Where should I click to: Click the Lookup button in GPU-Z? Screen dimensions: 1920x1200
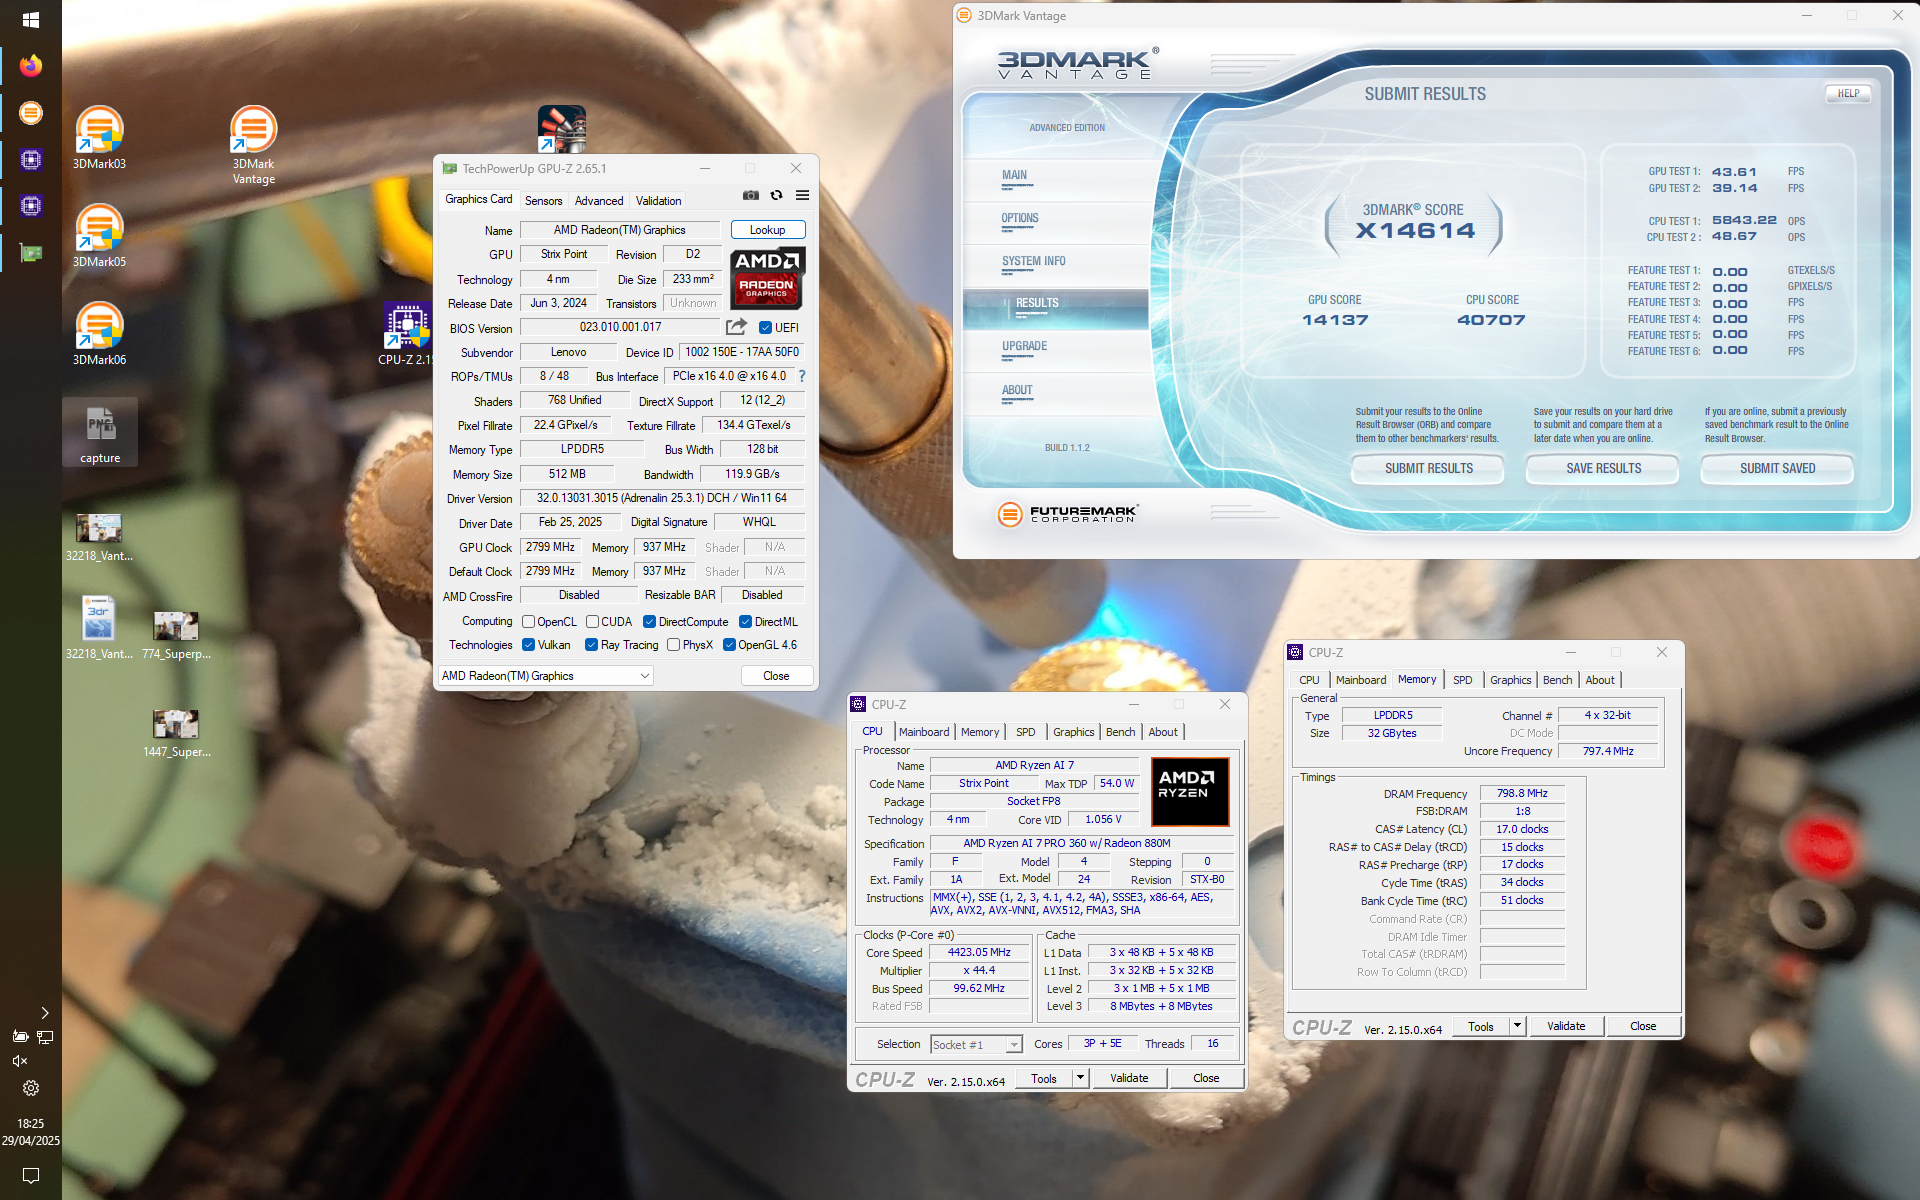tap(768, 230)
